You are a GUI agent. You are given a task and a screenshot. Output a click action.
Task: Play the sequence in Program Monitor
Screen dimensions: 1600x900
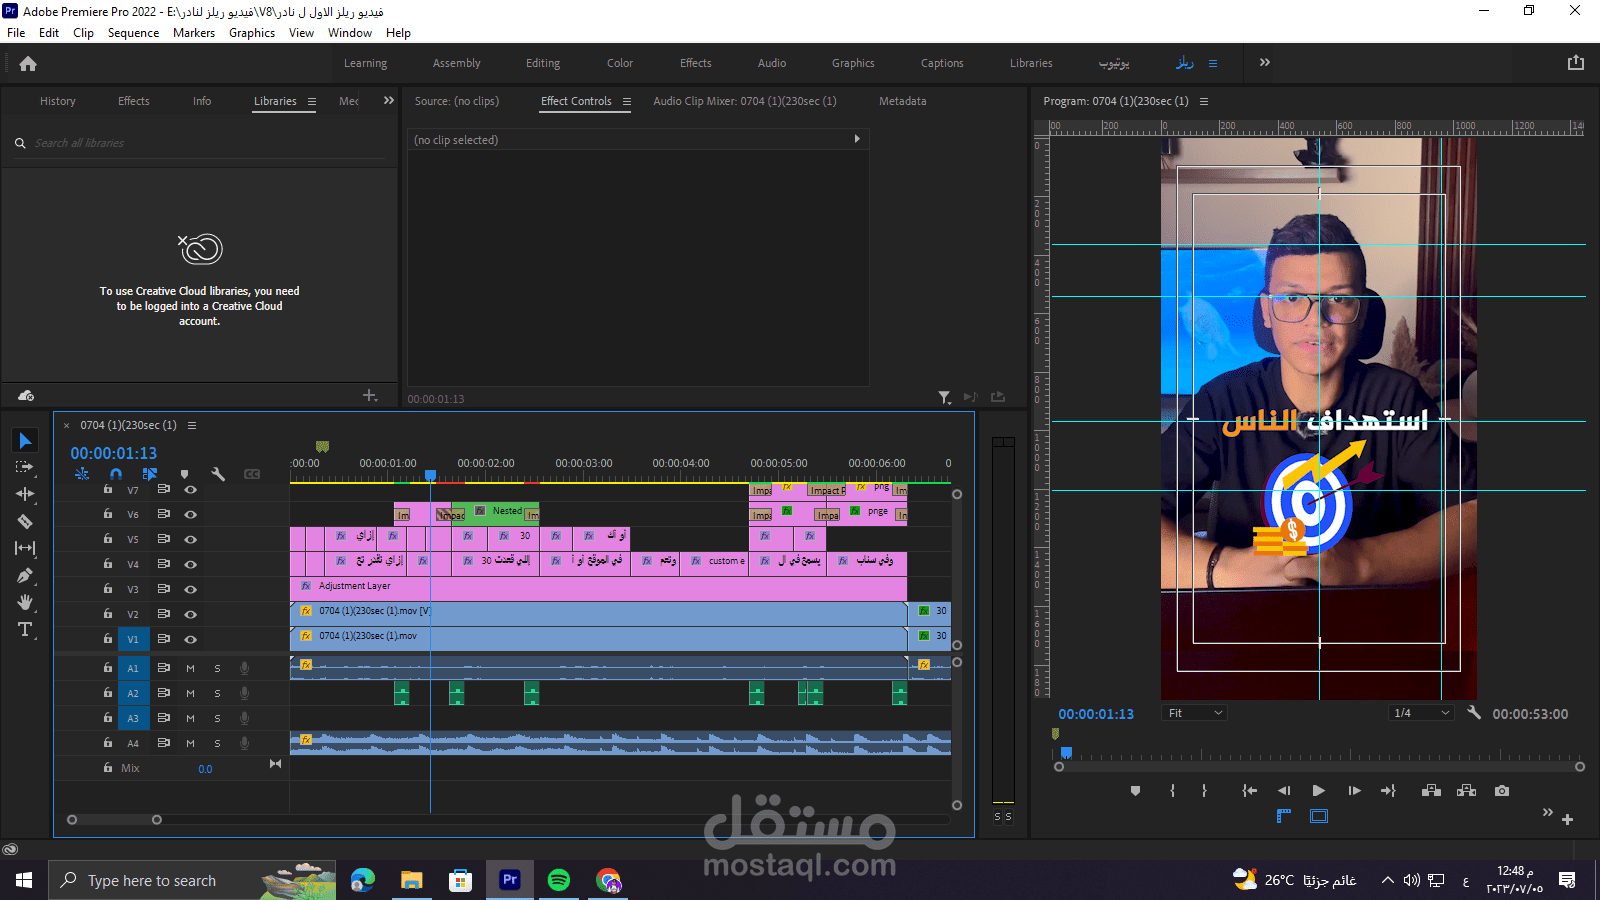[1319, 790]
